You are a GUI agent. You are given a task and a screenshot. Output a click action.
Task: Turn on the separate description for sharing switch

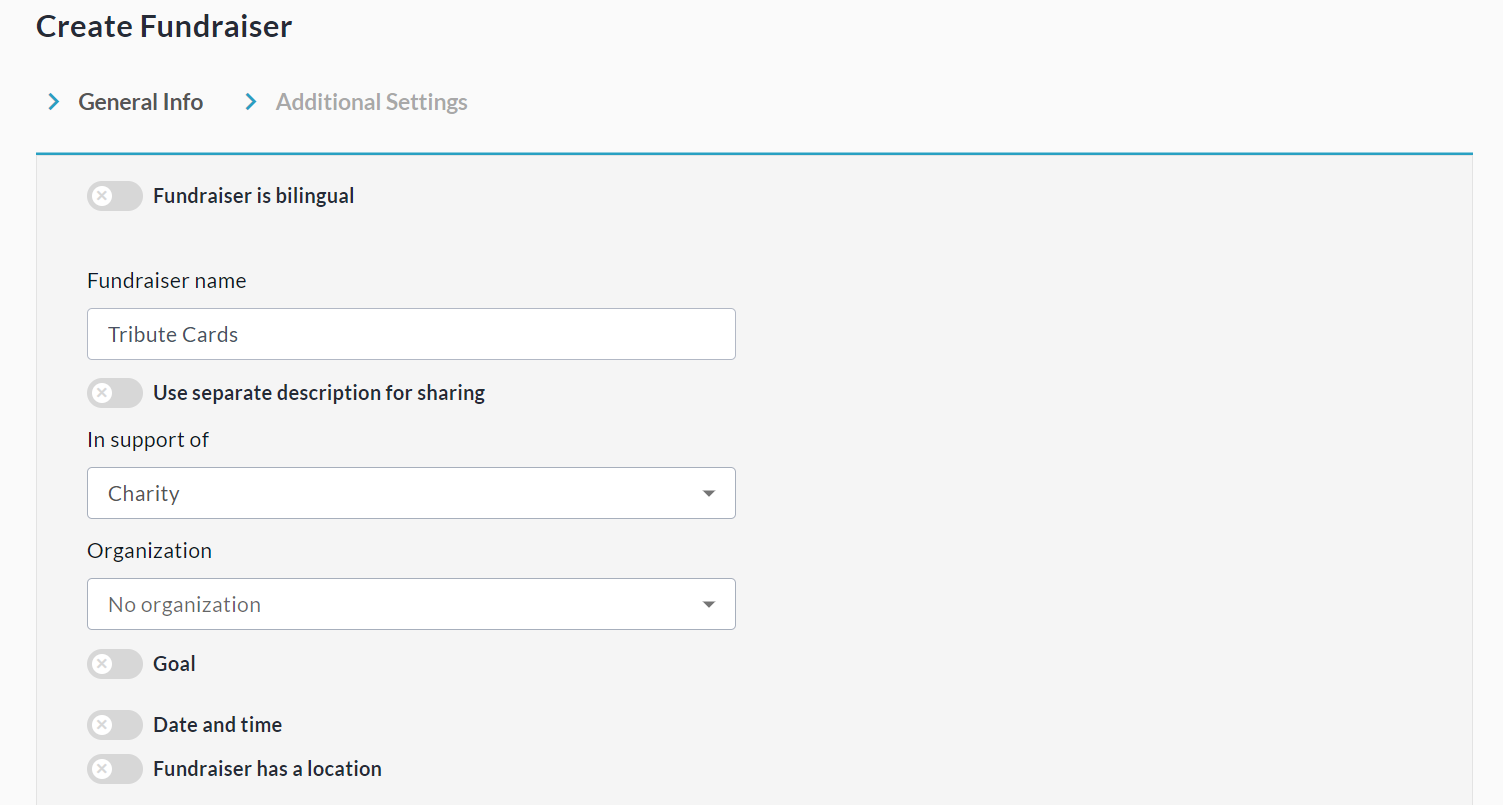coord(115,393)
